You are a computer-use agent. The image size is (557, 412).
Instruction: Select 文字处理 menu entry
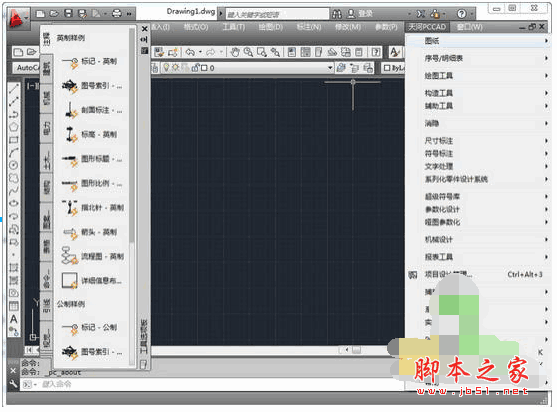click(x=478, y=167)
